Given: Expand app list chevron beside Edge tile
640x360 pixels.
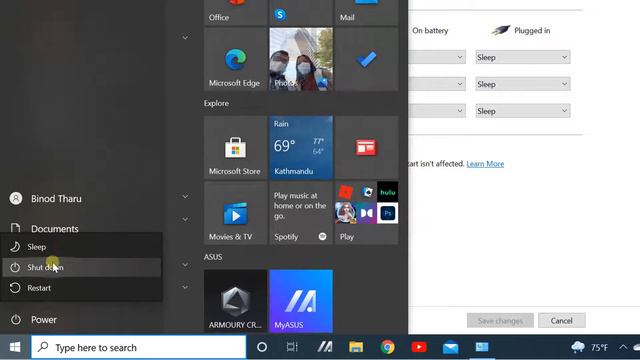Looking at the screenshot, I should tap(185, 38).
